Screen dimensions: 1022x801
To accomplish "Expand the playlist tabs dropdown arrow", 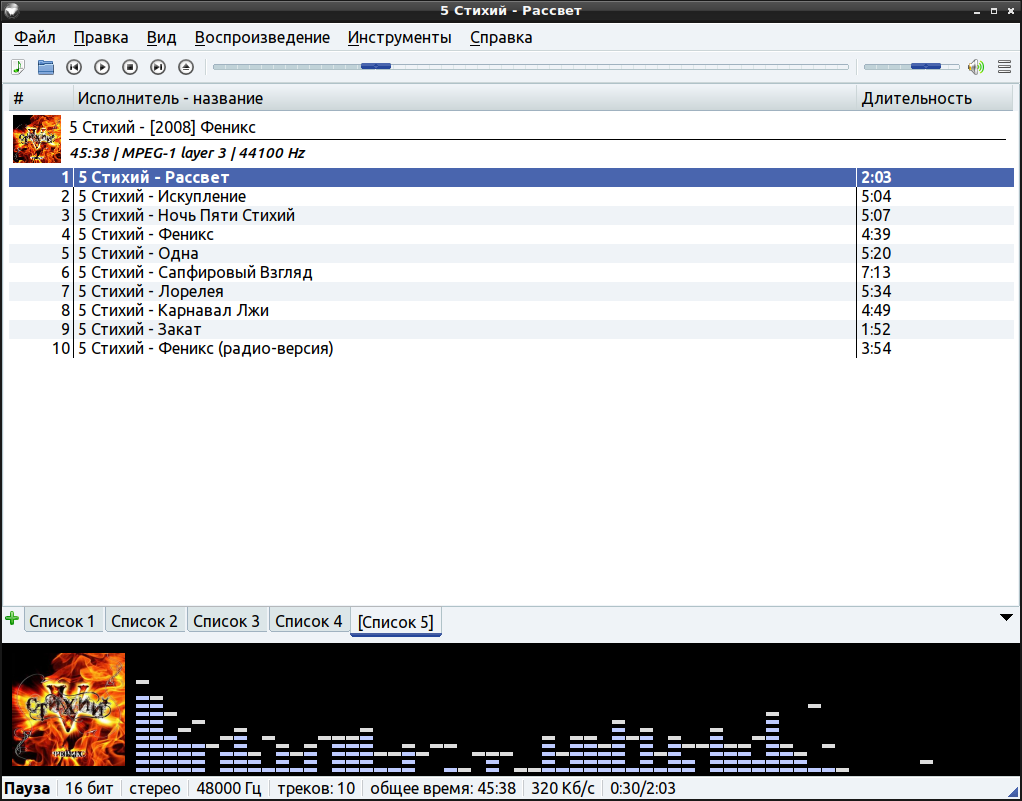I will (x=1006, y=618).
